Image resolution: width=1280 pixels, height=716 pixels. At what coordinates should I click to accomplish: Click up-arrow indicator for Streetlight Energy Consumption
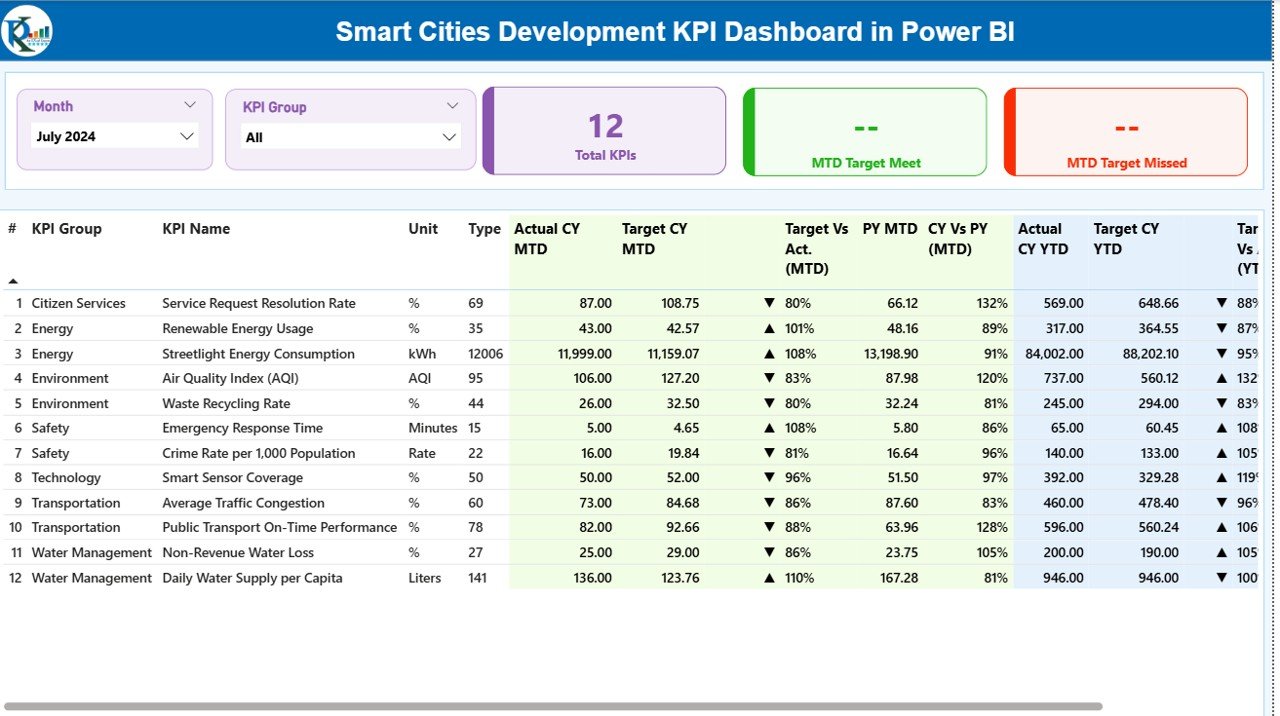(768, 353)
